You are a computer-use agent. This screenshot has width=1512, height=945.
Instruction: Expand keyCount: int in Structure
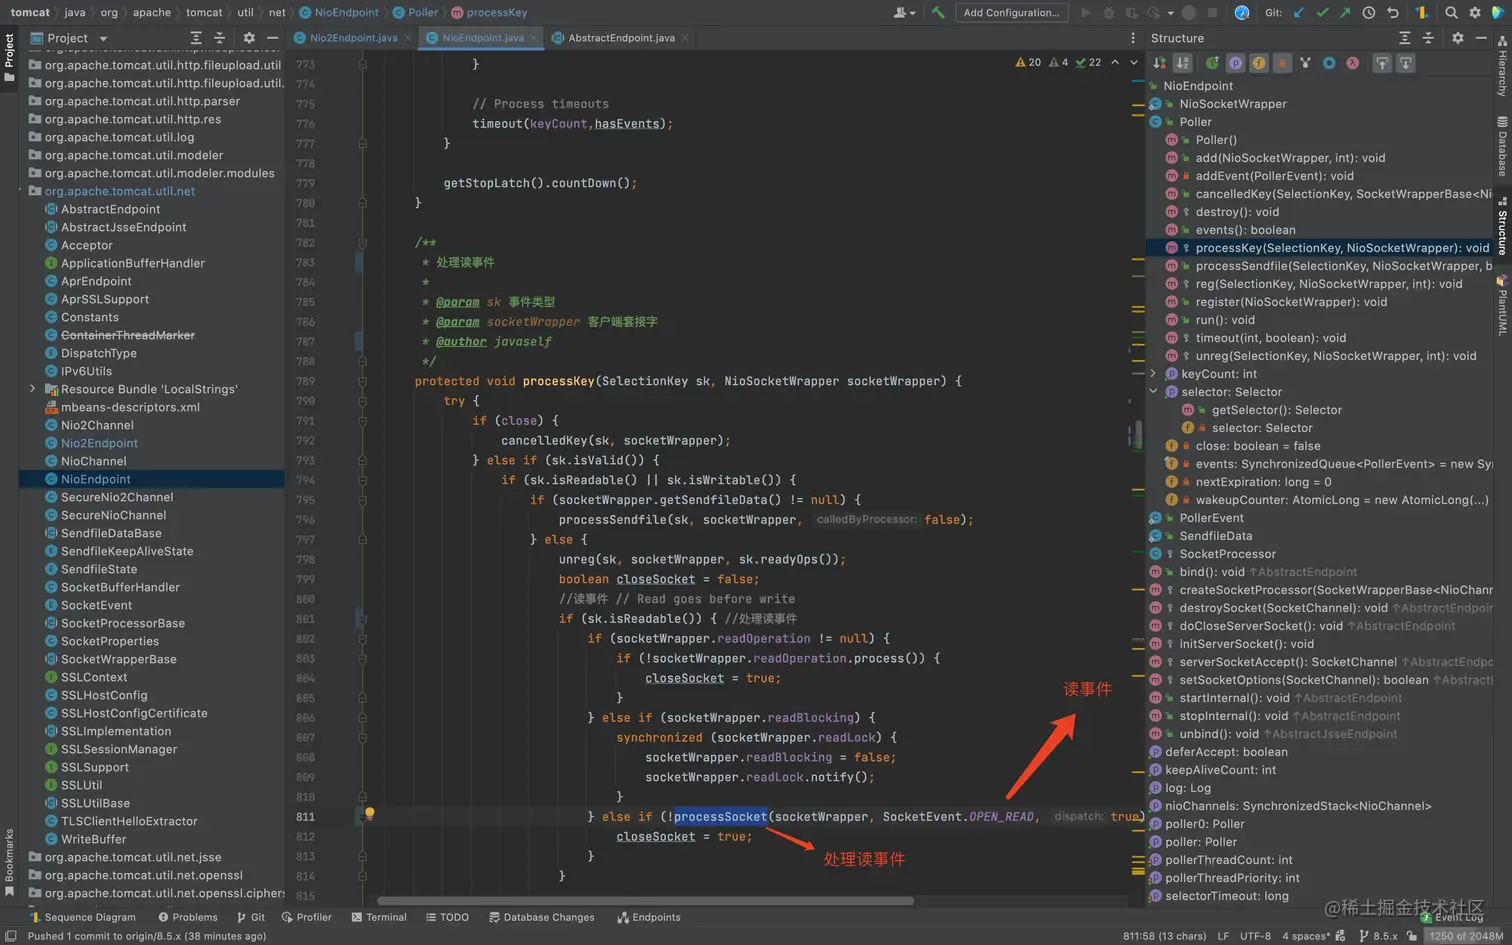click(x=1154, y=374)
